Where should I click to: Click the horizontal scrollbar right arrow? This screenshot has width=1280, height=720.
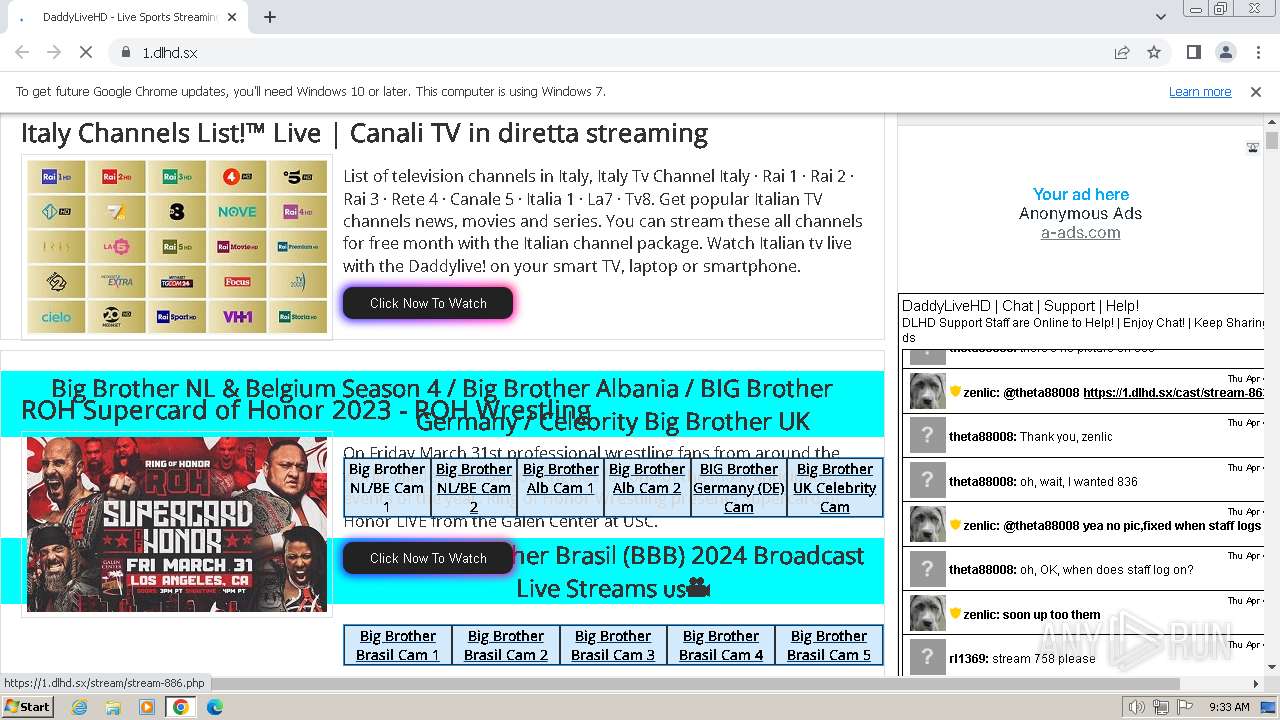(x=1256, y=684)
